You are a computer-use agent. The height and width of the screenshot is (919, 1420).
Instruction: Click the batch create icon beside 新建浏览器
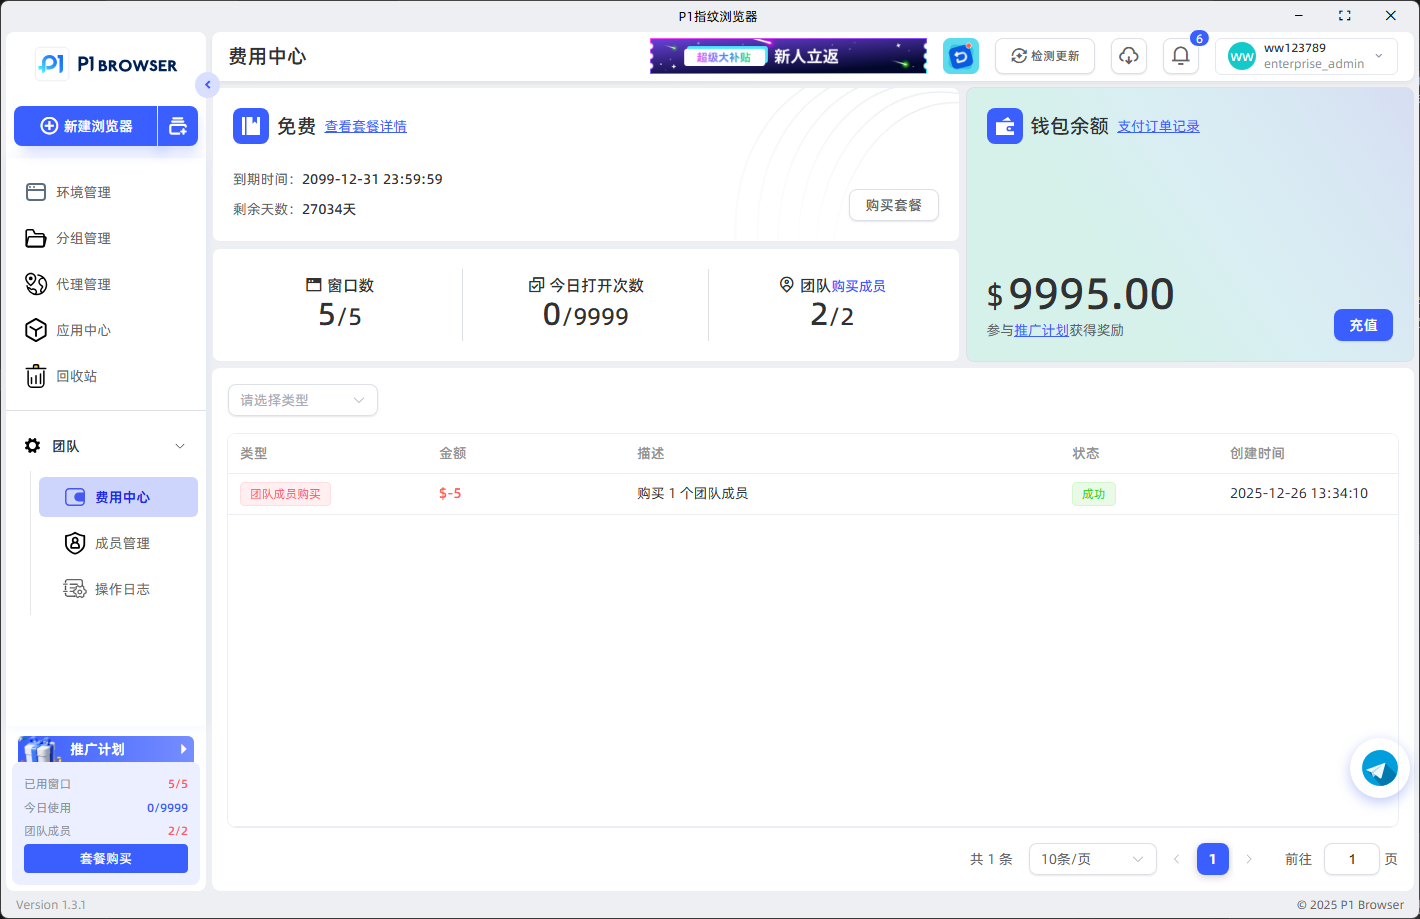point(178,126)
